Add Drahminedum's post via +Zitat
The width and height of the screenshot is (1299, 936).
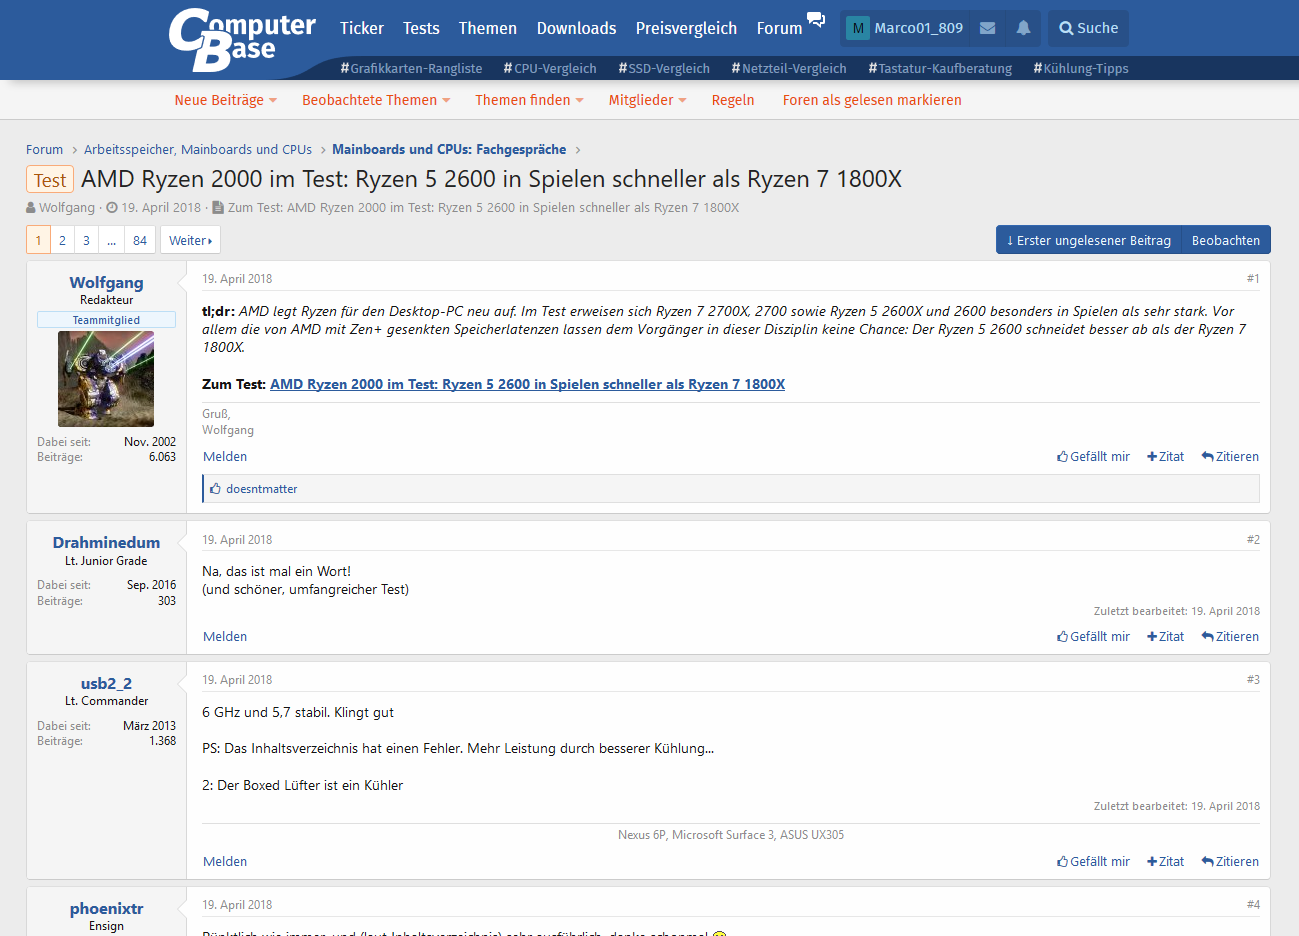coord(1165,637)
